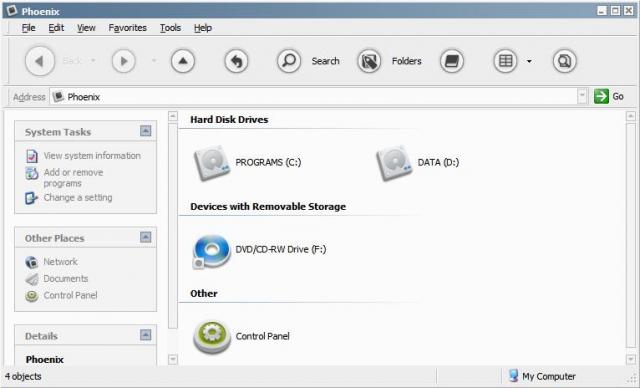
Task: Open the File menu
Action: pyautogui.click(x=29, y=28)
